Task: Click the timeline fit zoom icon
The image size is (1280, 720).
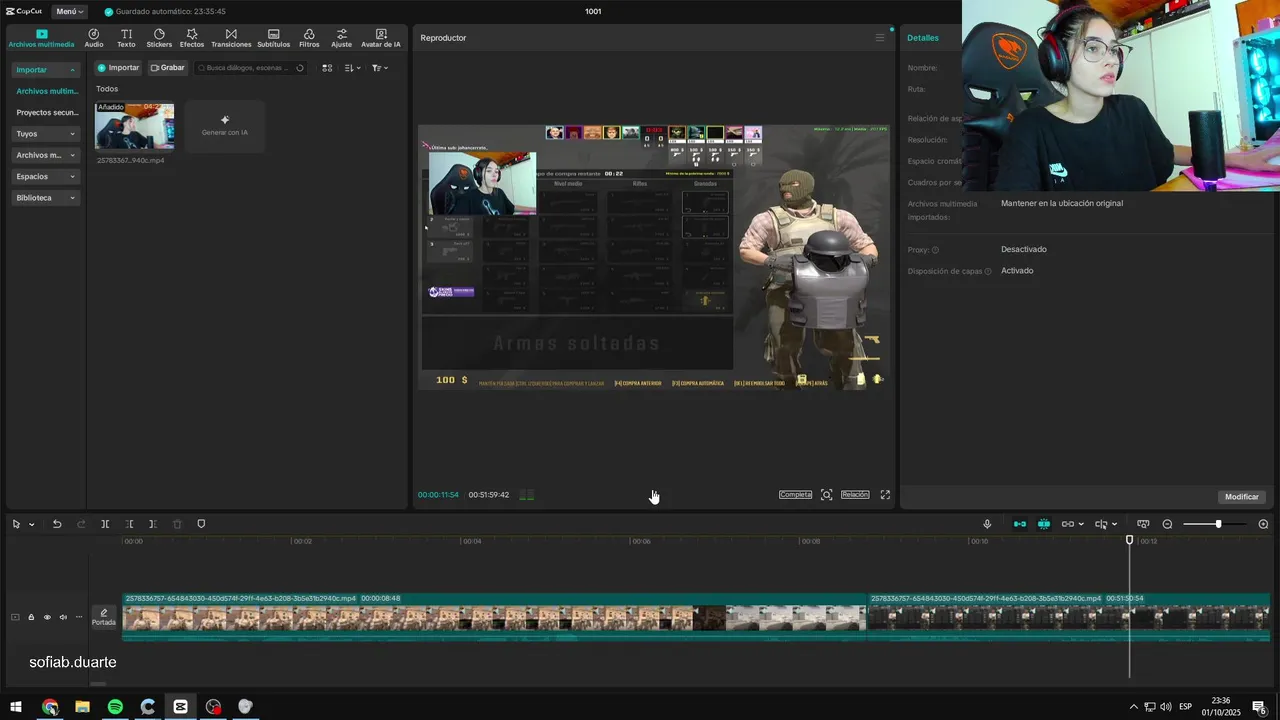Action: pyautogui.click(x=1143, y=524)
